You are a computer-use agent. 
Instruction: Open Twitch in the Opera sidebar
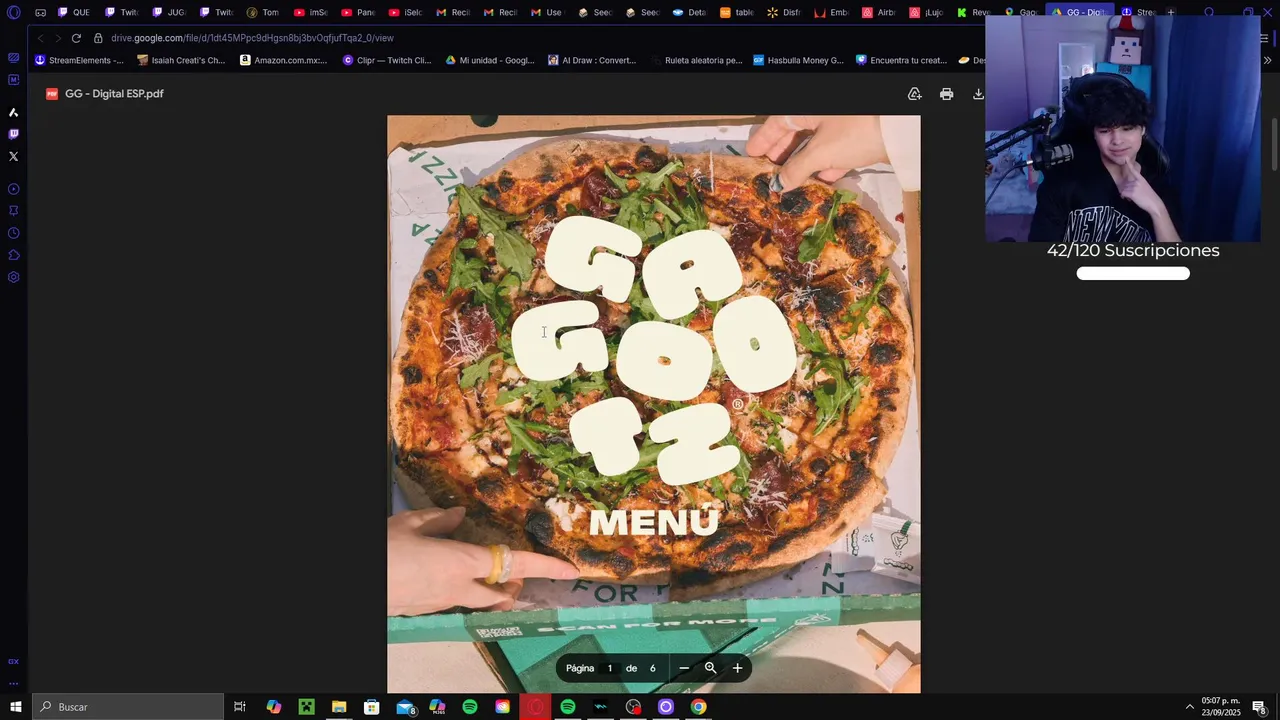coord(13,134)
